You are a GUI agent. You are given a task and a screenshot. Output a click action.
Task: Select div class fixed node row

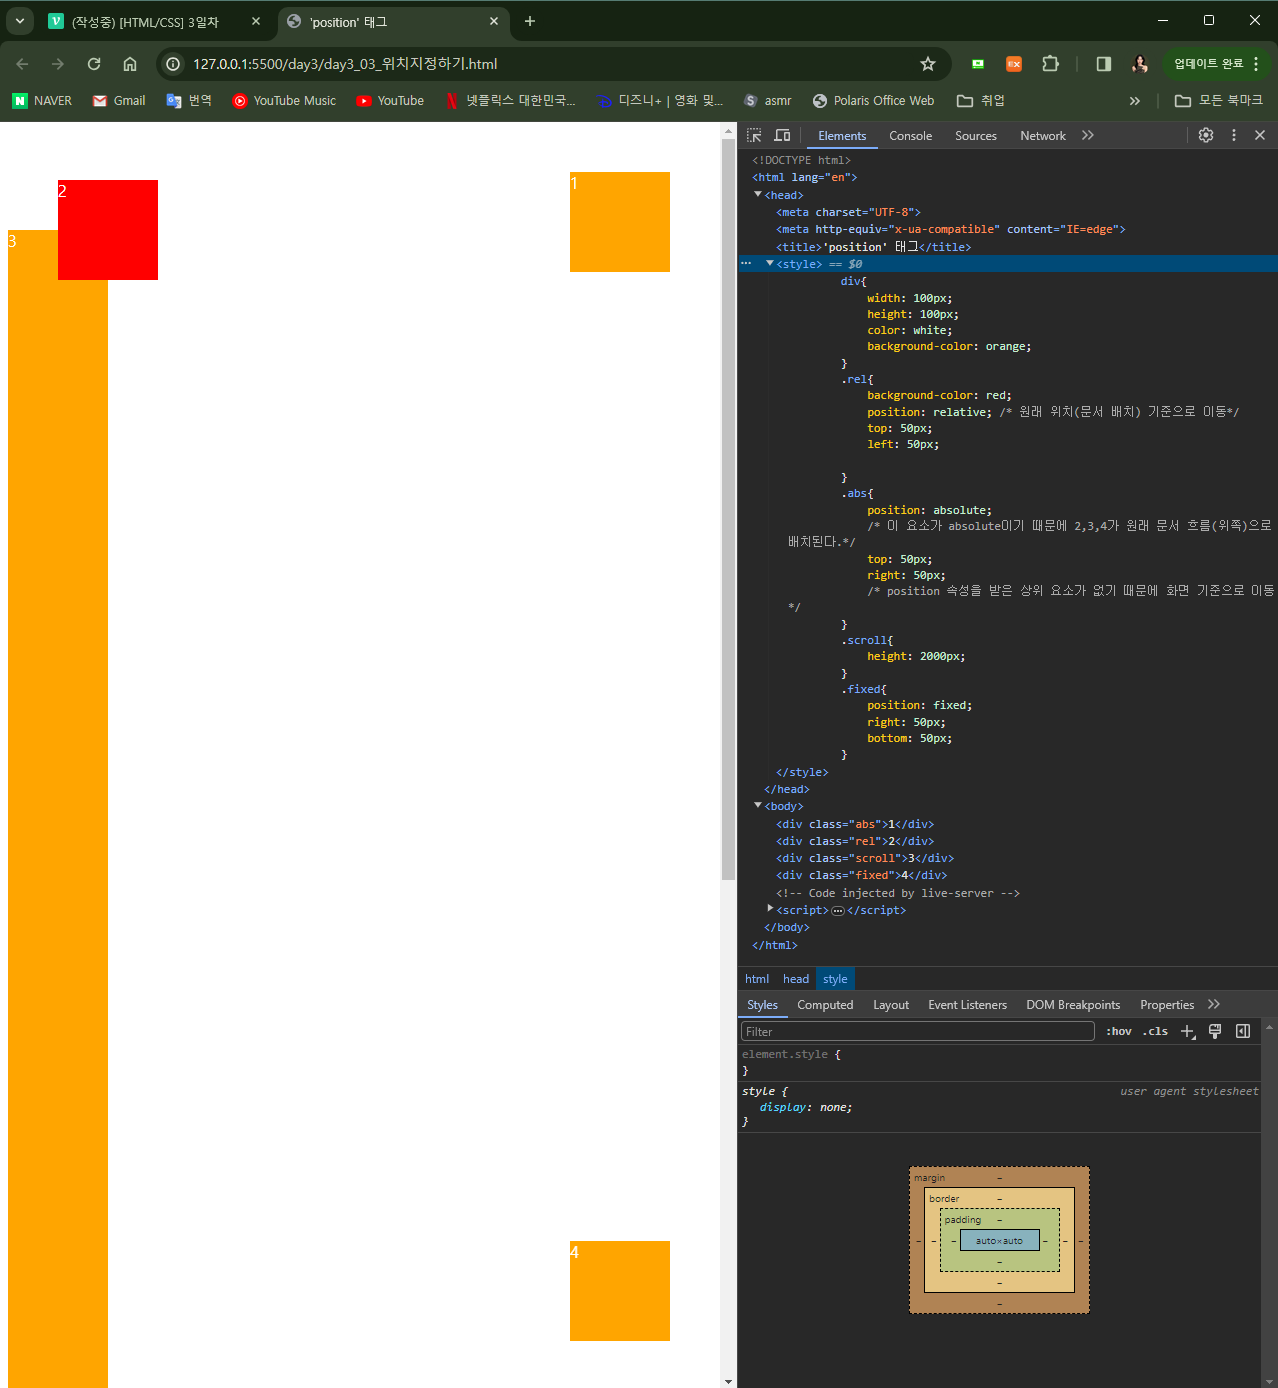pos(862,875)
